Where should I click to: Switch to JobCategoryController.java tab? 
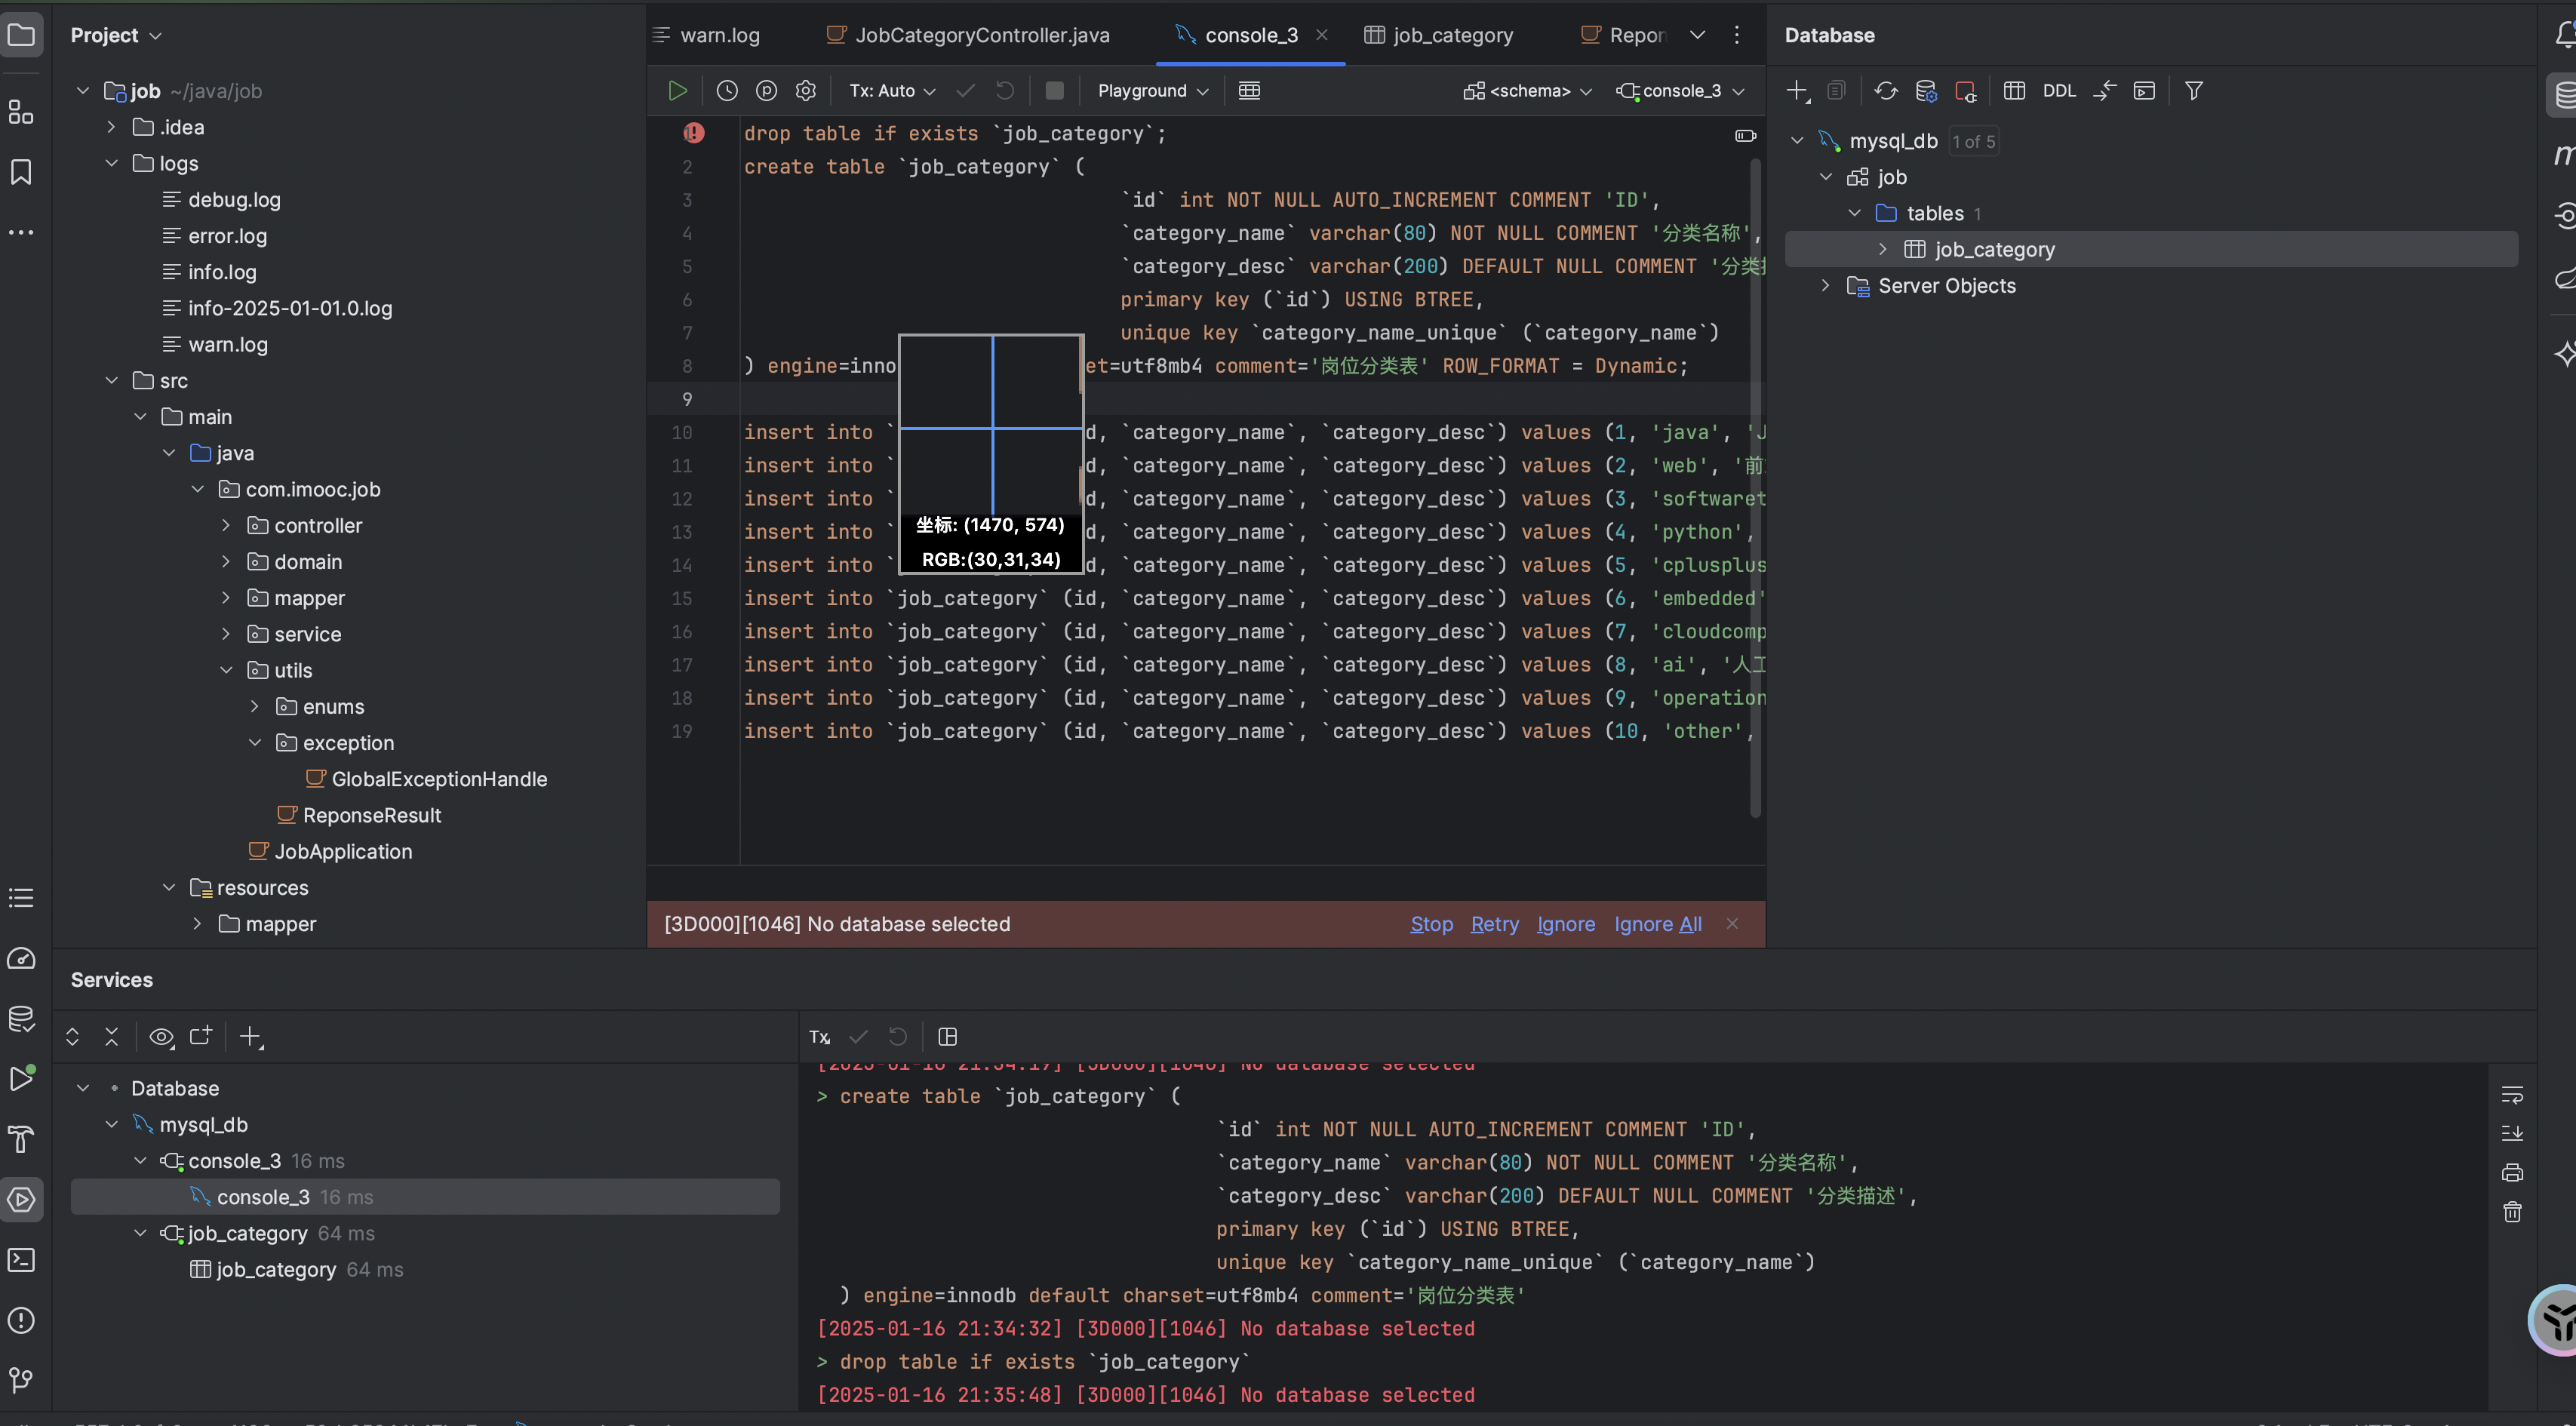click(968, 35)
